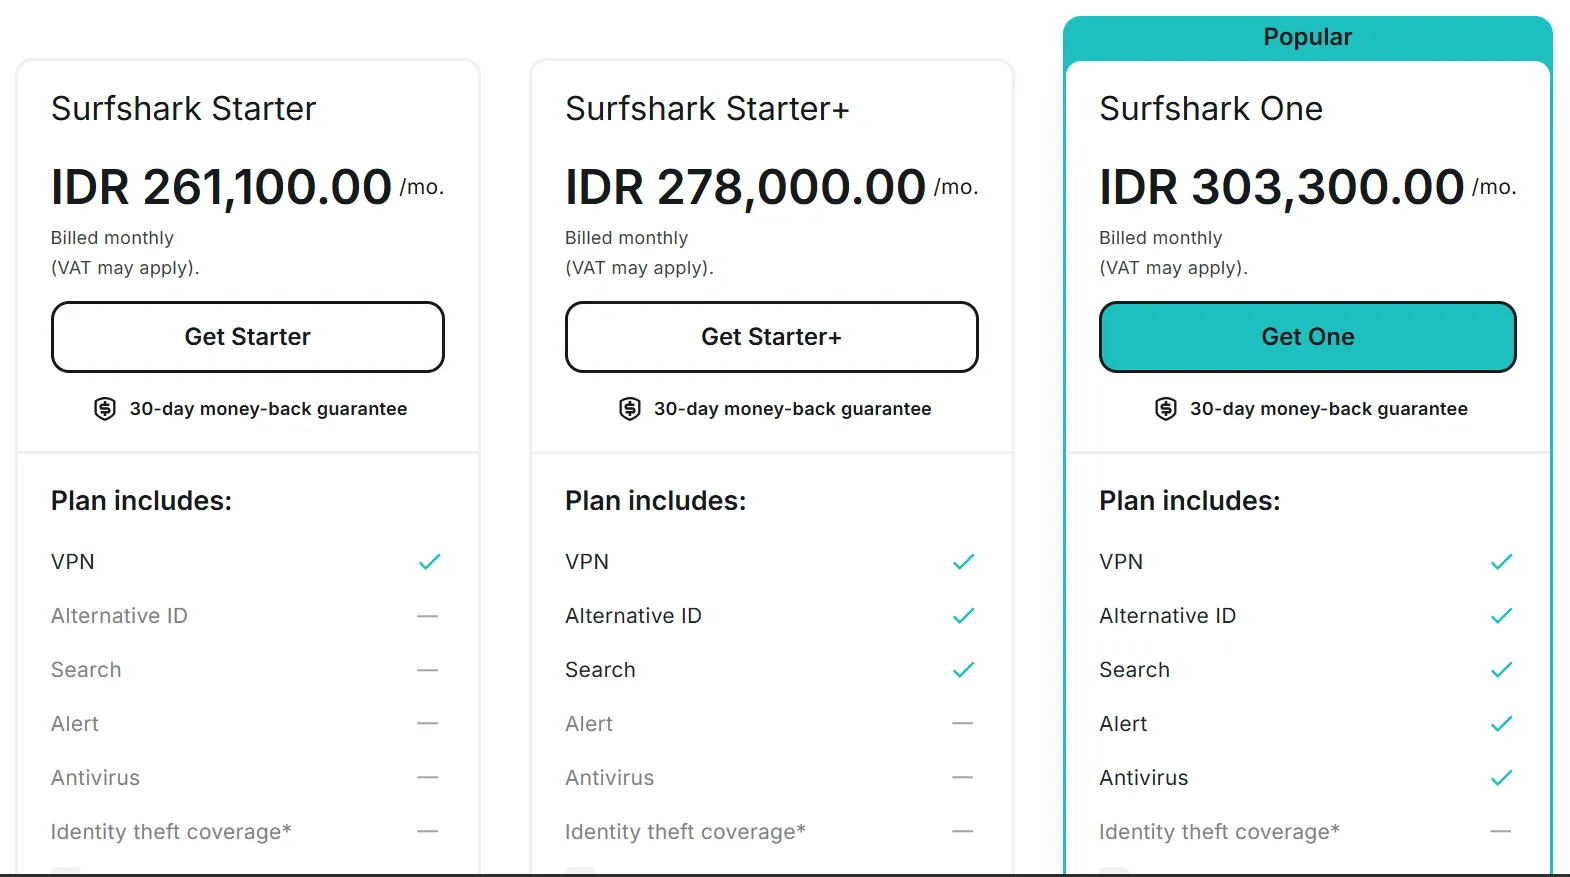Click the Get Starter+ button
1570x877 pixels.
click(771, 337)
